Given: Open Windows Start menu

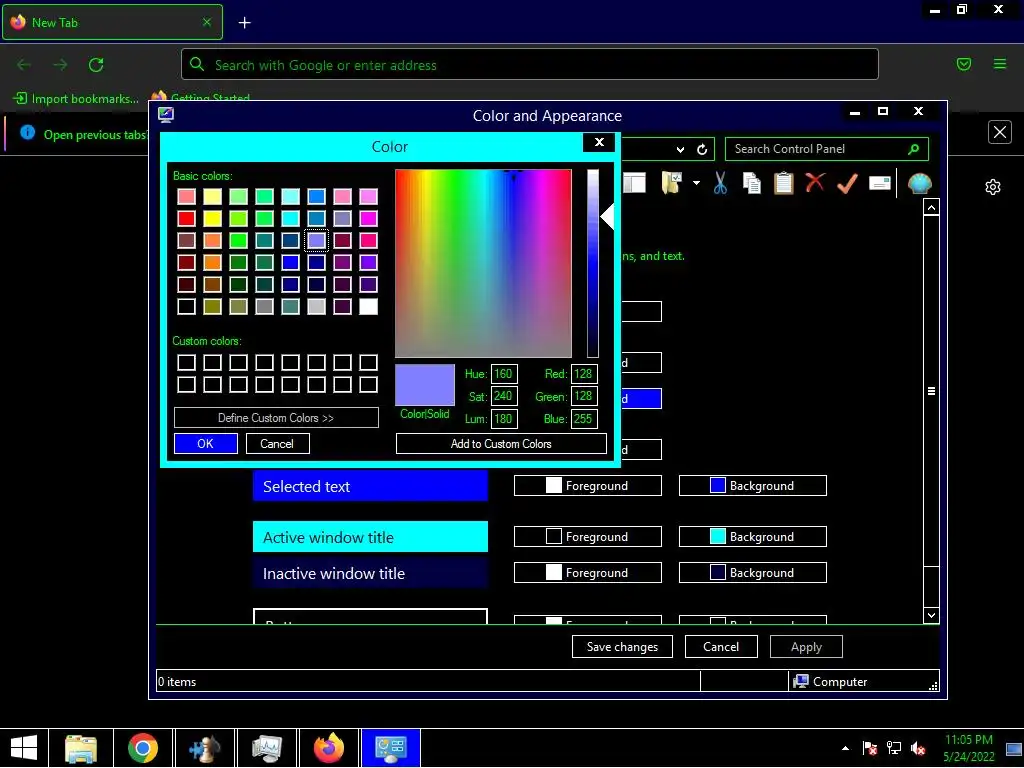Looking at the screenshot, I should pos(24,748).
